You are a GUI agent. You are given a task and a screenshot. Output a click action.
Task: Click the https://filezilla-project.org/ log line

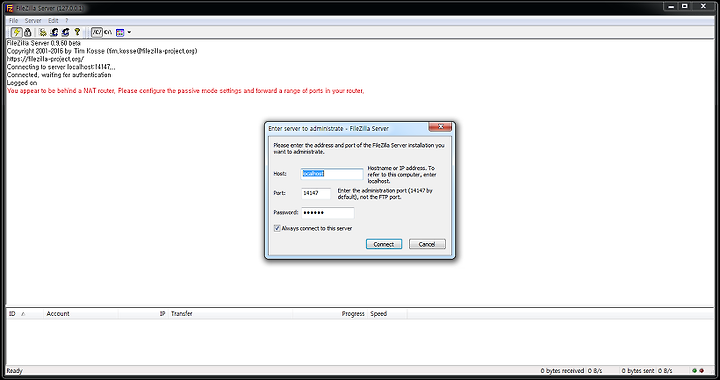click(x=45, y=59)
